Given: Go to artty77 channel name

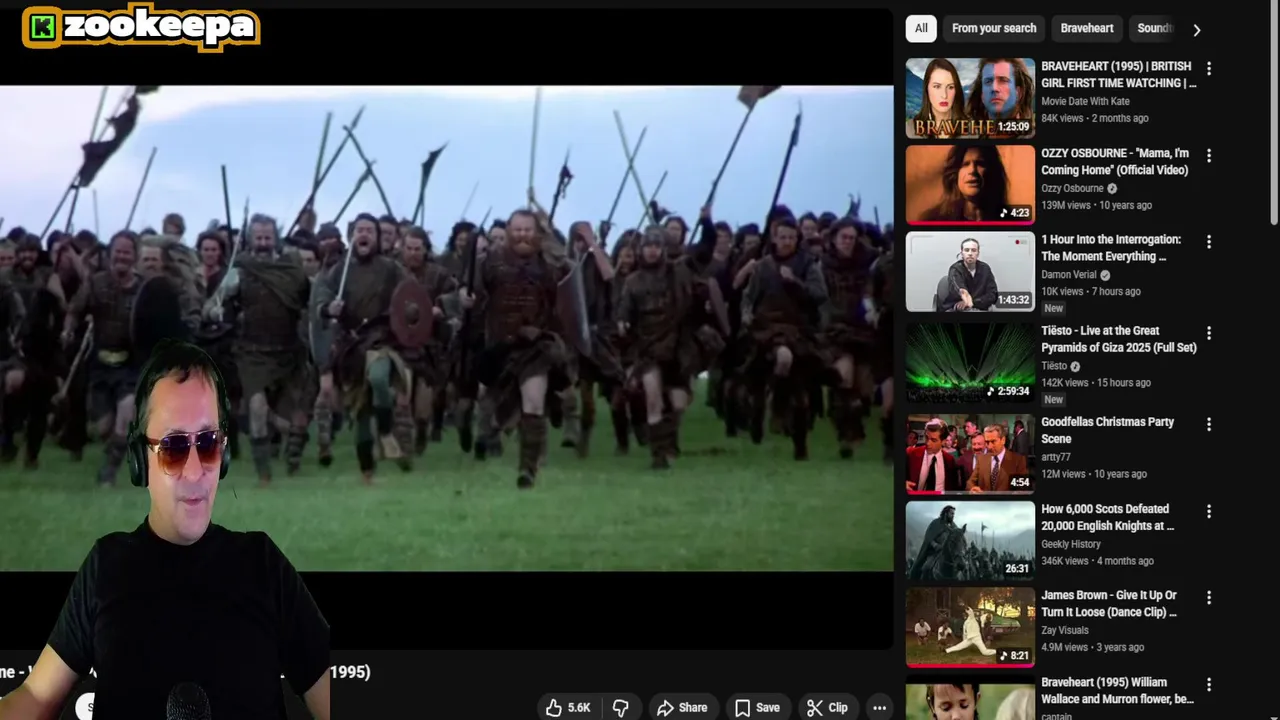Looking at the screenshot, I should (x=1055, y=457).
